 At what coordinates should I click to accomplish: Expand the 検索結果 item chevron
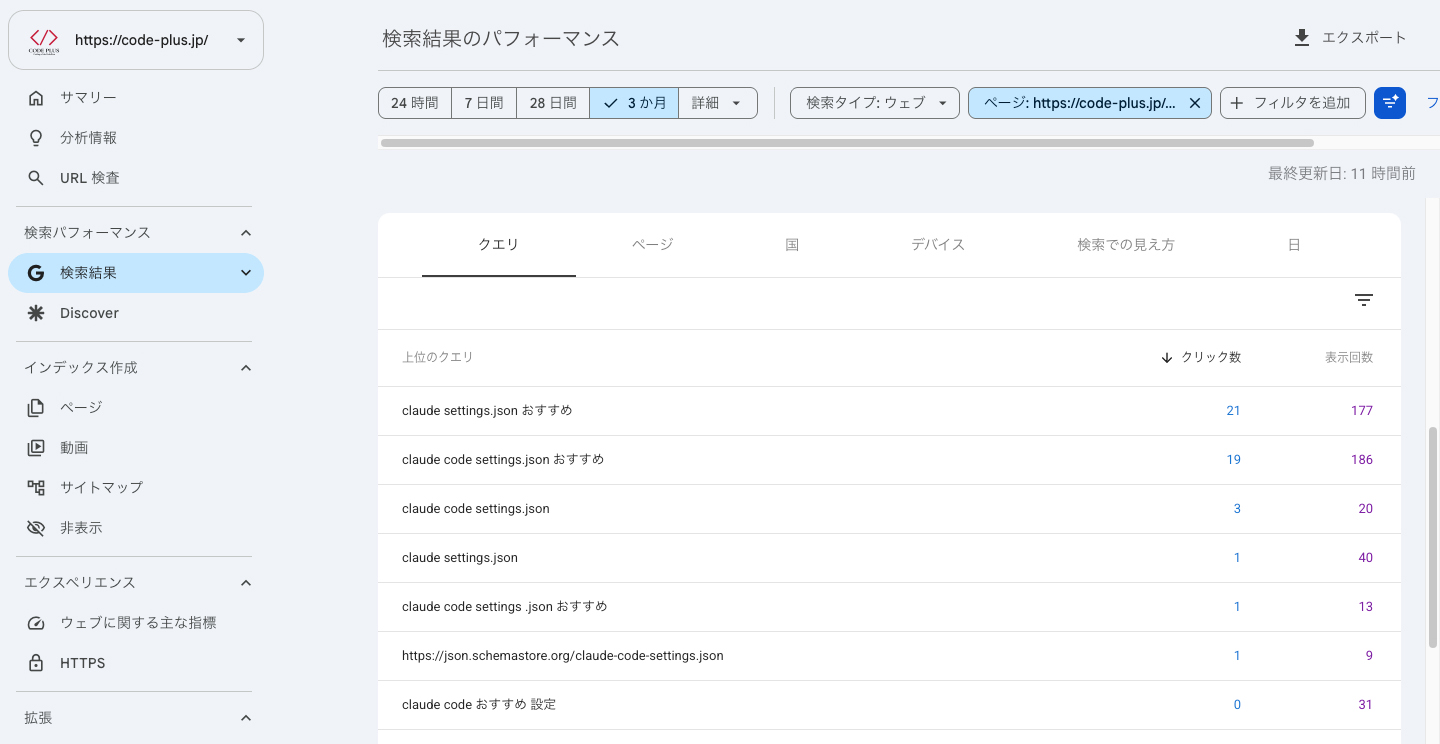tap(246, 273)
